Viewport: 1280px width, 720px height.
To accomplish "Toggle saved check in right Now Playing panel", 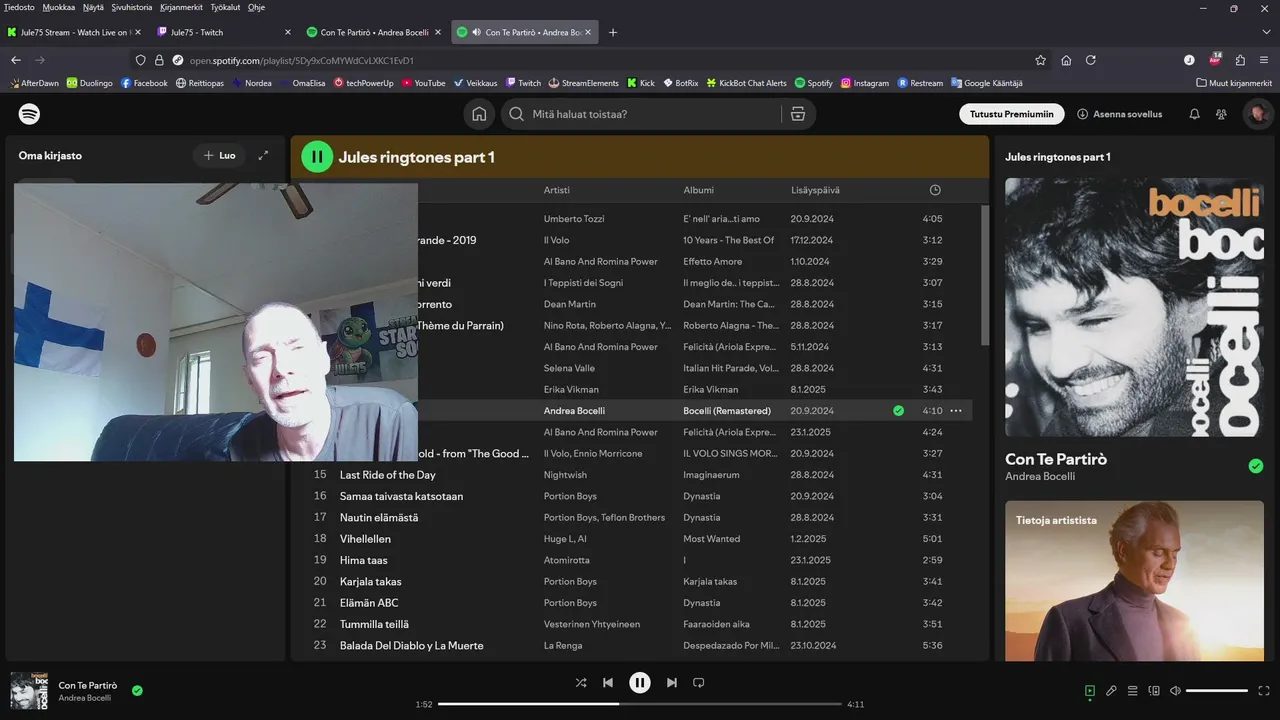I will coord(1256,466).
